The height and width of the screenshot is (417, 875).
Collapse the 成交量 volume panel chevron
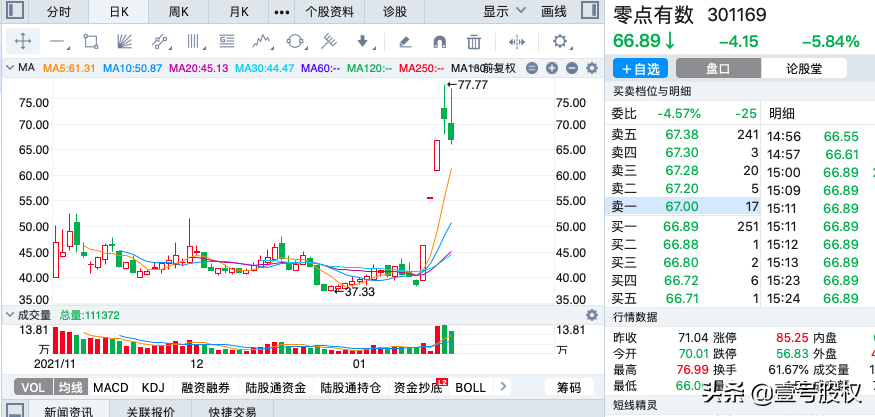point(9,315)
